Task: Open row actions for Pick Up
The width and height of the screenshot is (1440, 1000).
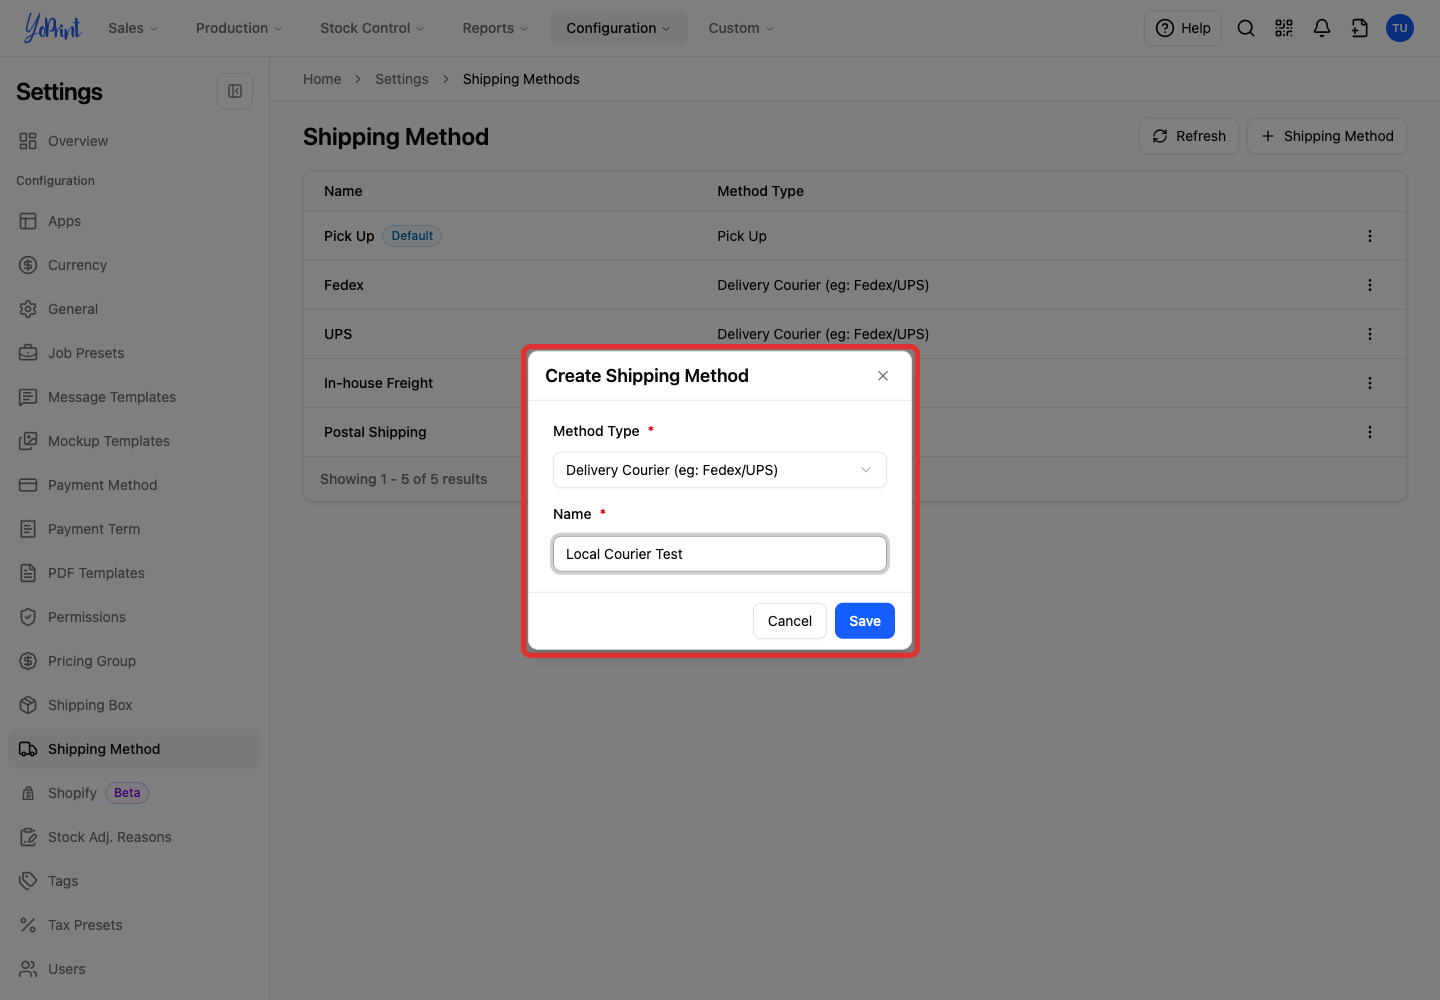Action: [1370, 236]
